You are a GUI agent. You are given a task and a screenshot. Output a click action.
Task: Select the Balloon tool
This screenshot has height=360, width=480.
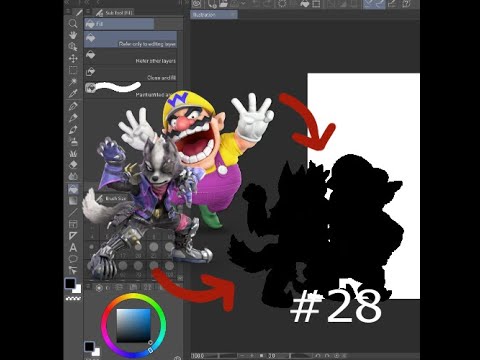[73, 259]
